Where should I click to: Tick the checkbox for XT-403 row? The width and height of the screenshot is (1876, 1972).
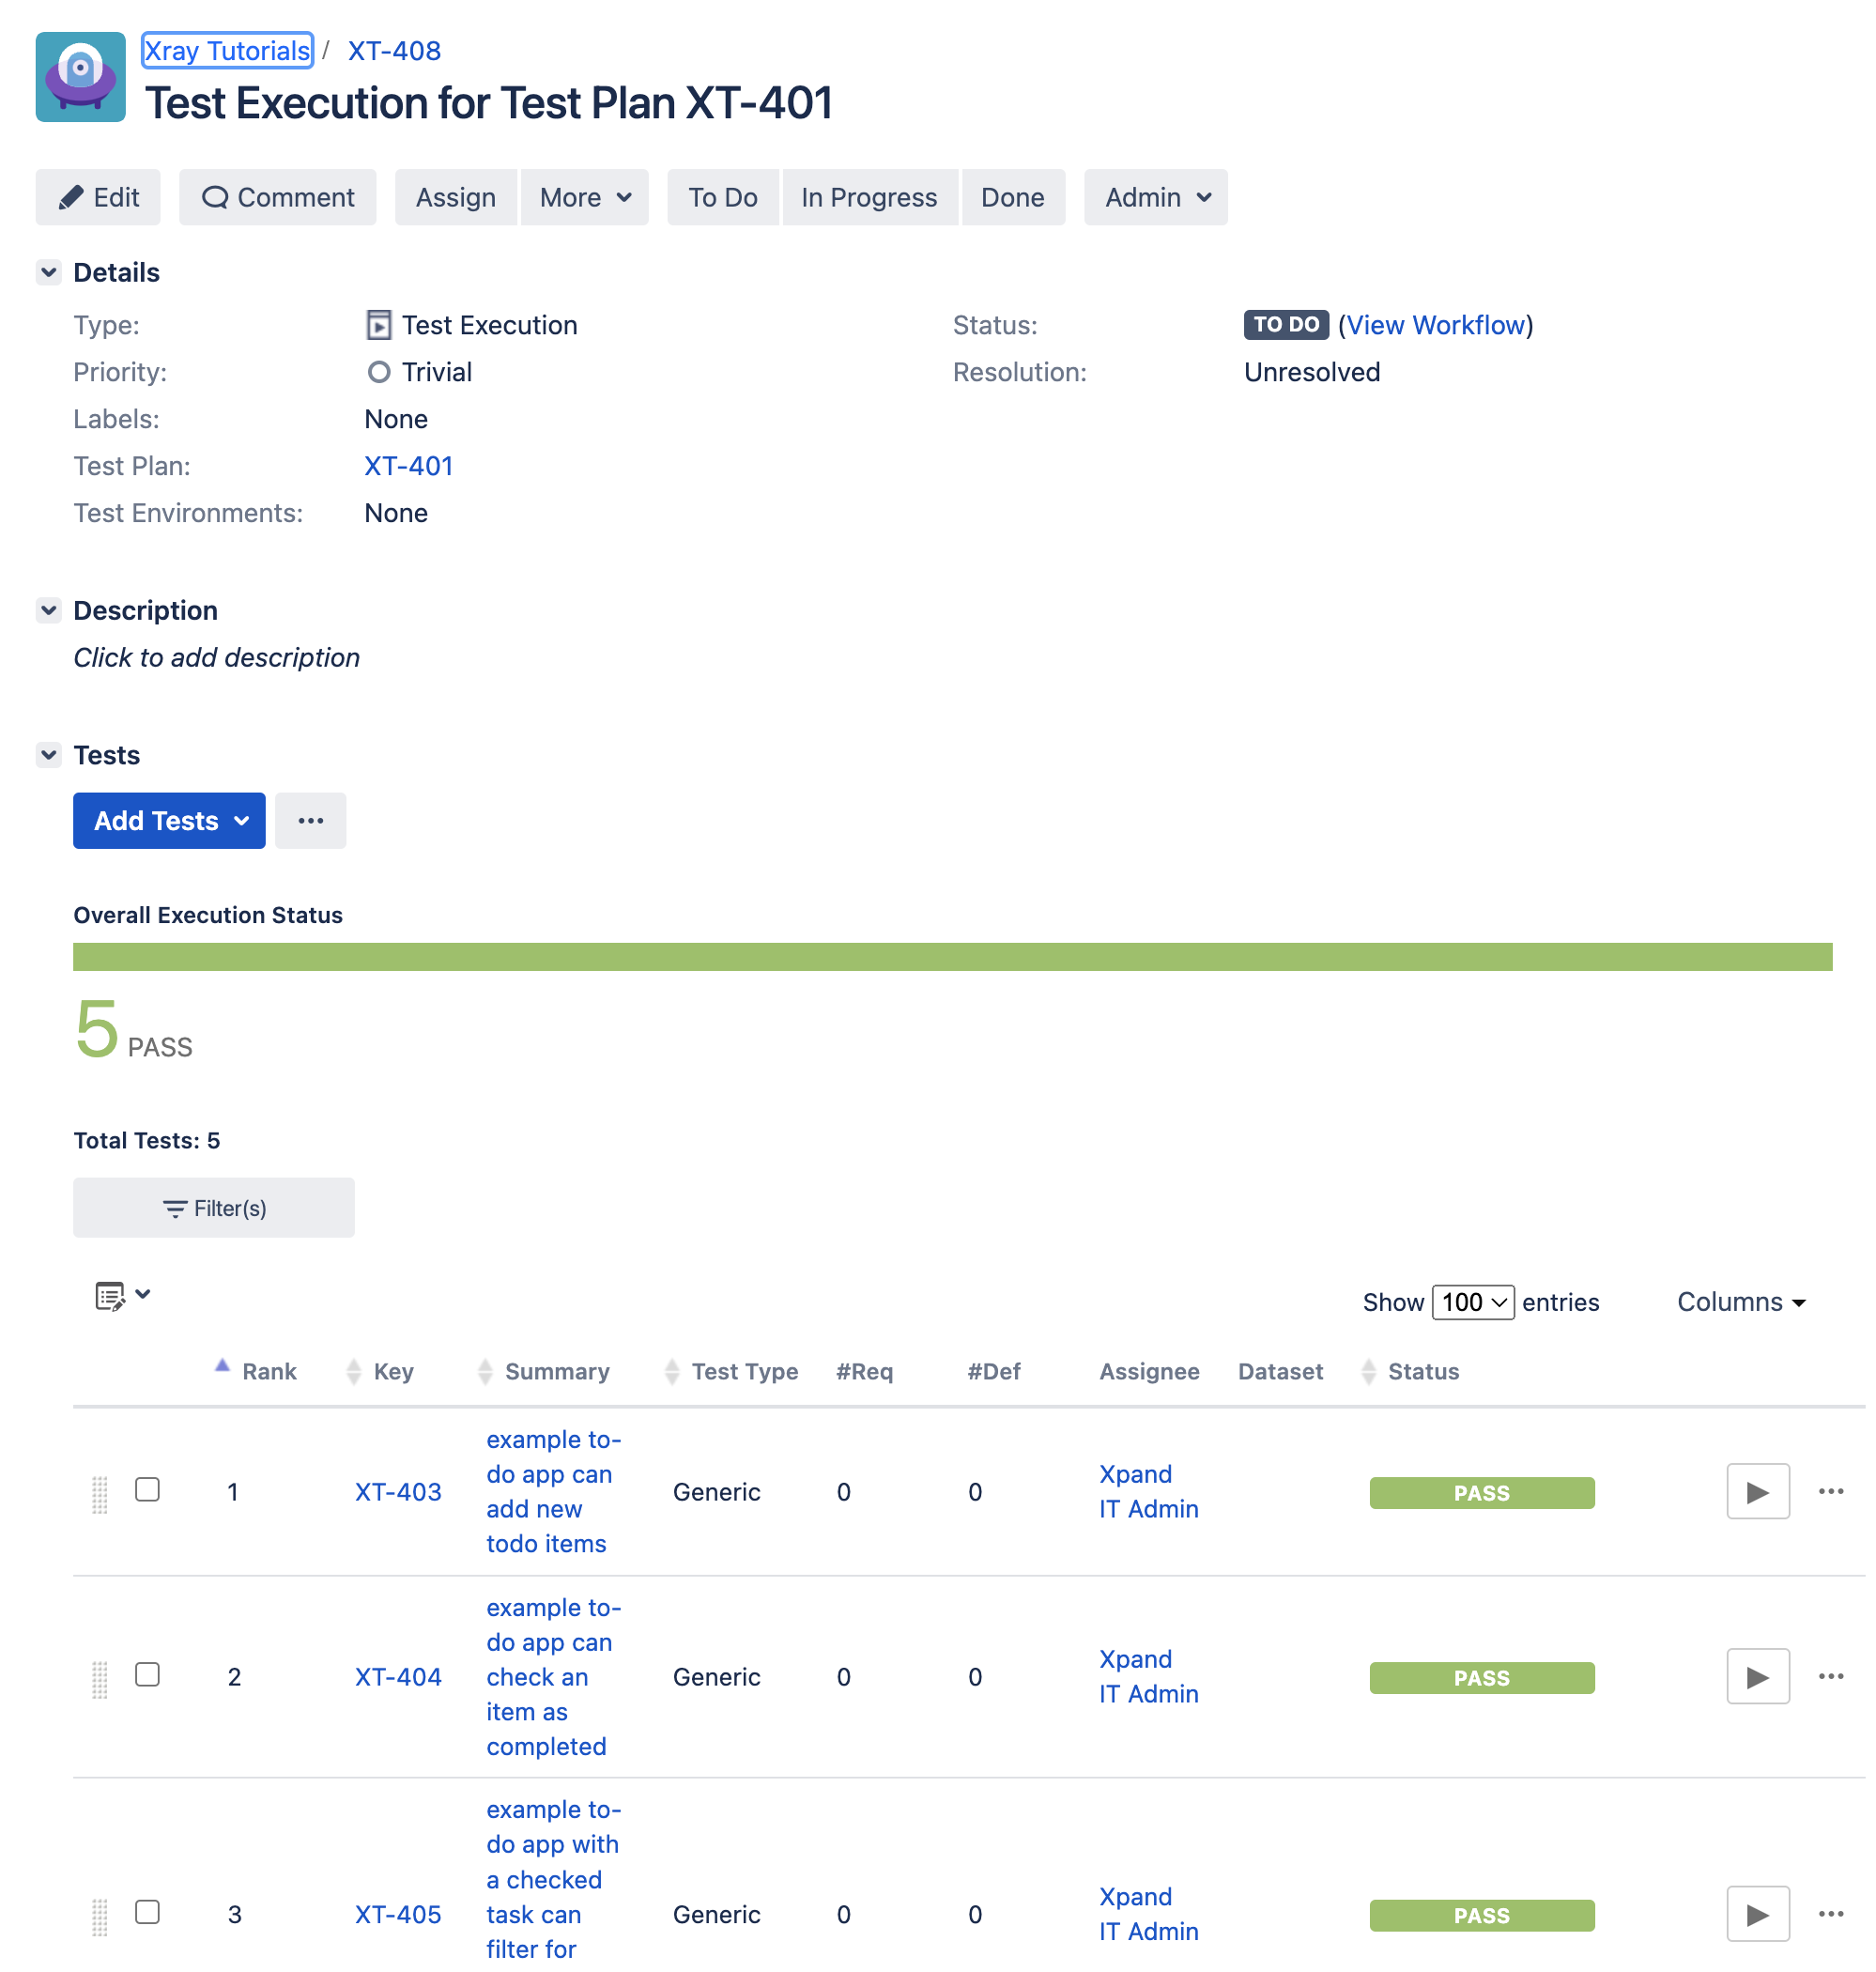147,1489
